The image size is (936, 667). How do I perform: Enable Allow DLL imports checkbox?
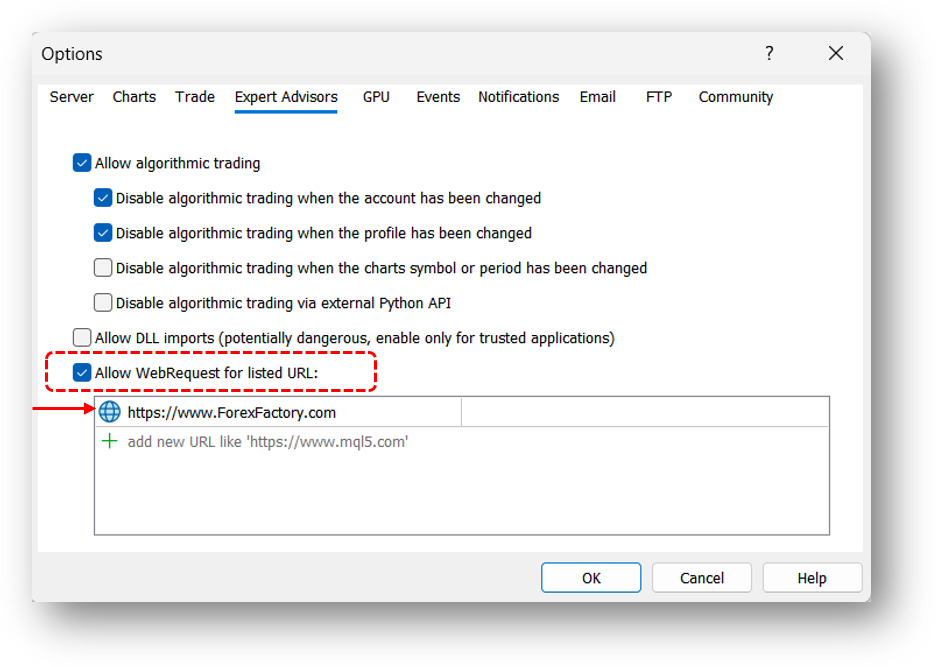82,338
